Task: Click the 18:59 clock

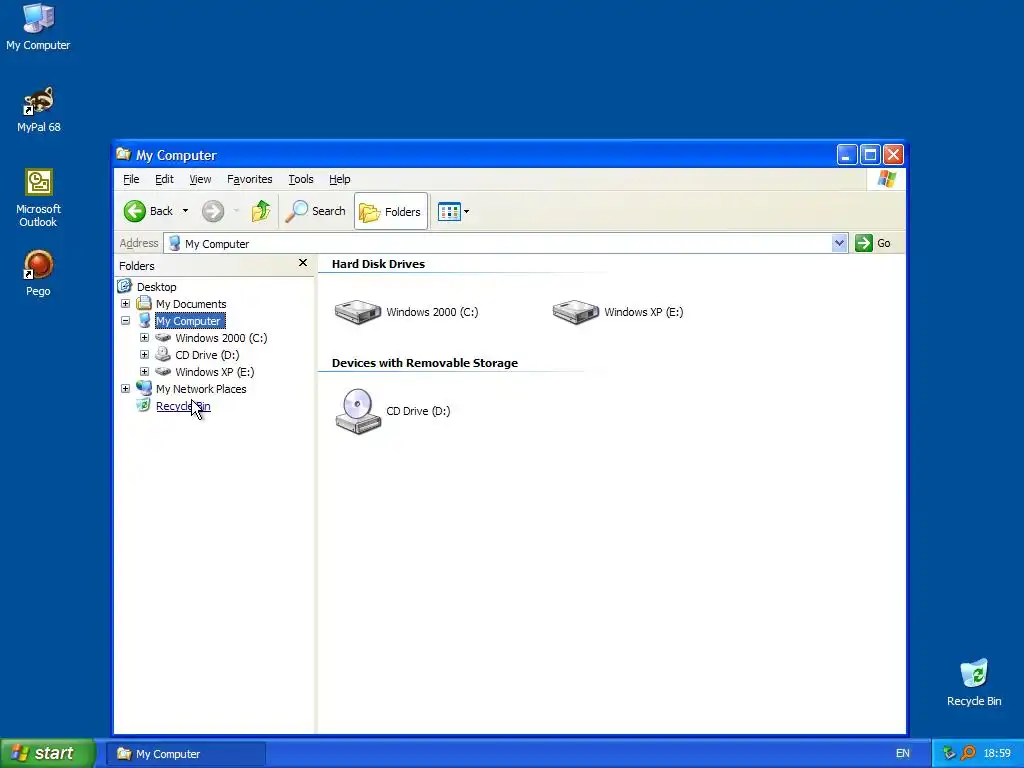Action: (x=997, y=754)
